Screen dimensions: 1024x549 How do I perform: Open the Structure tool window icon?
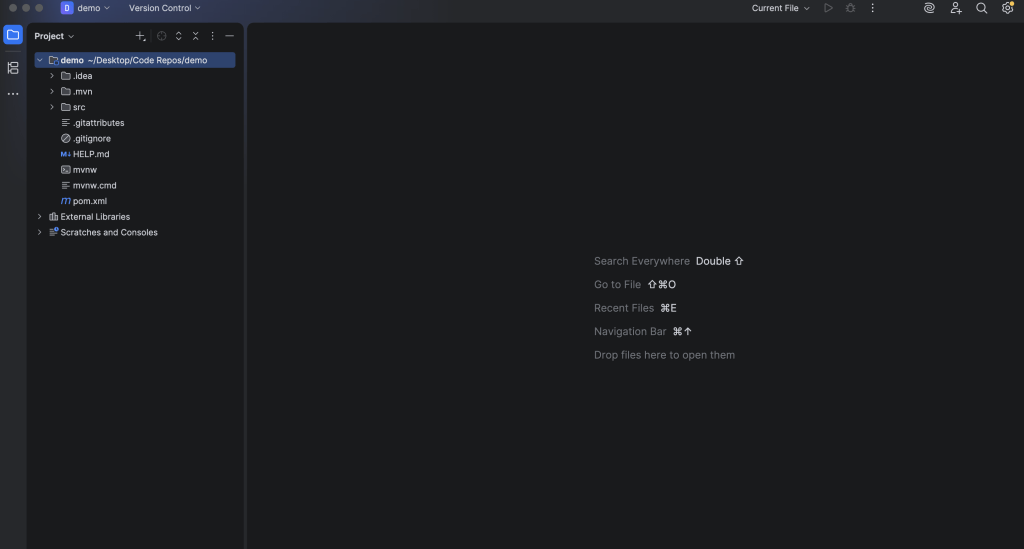click(13, 68)
